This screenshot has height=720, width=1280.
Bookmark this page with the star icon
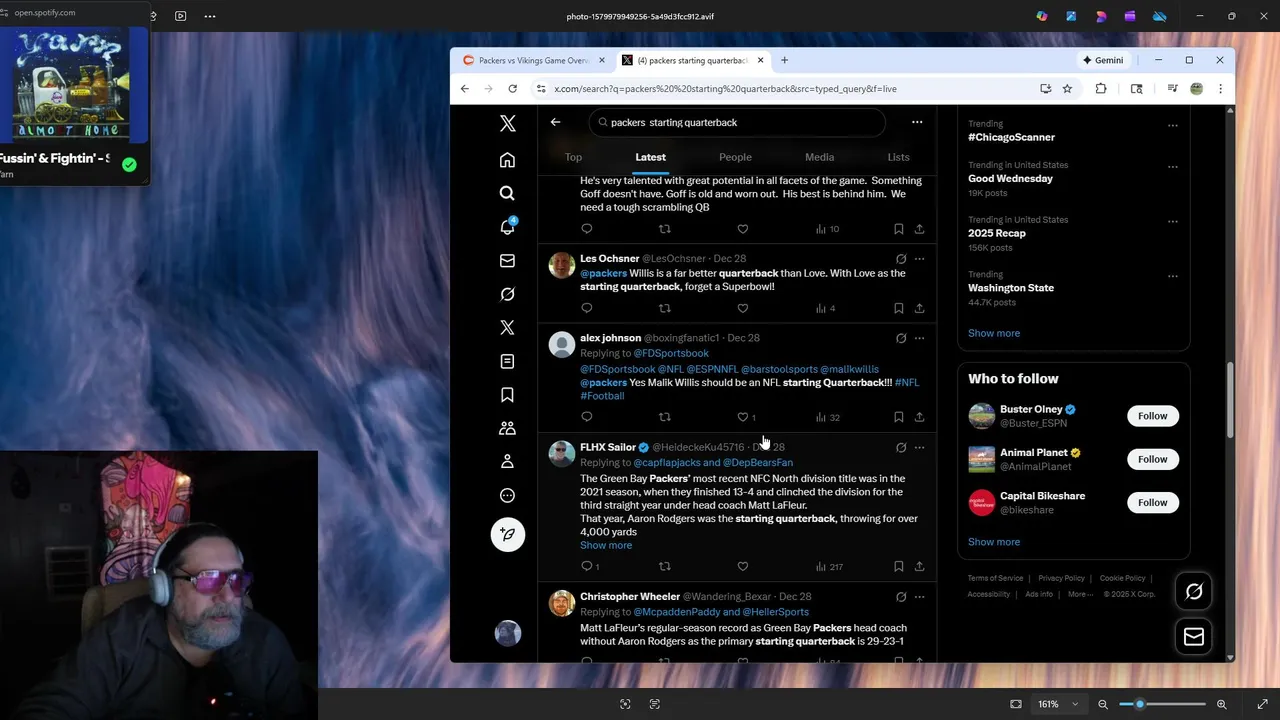pyautogui.click(x=1067, y=89)
